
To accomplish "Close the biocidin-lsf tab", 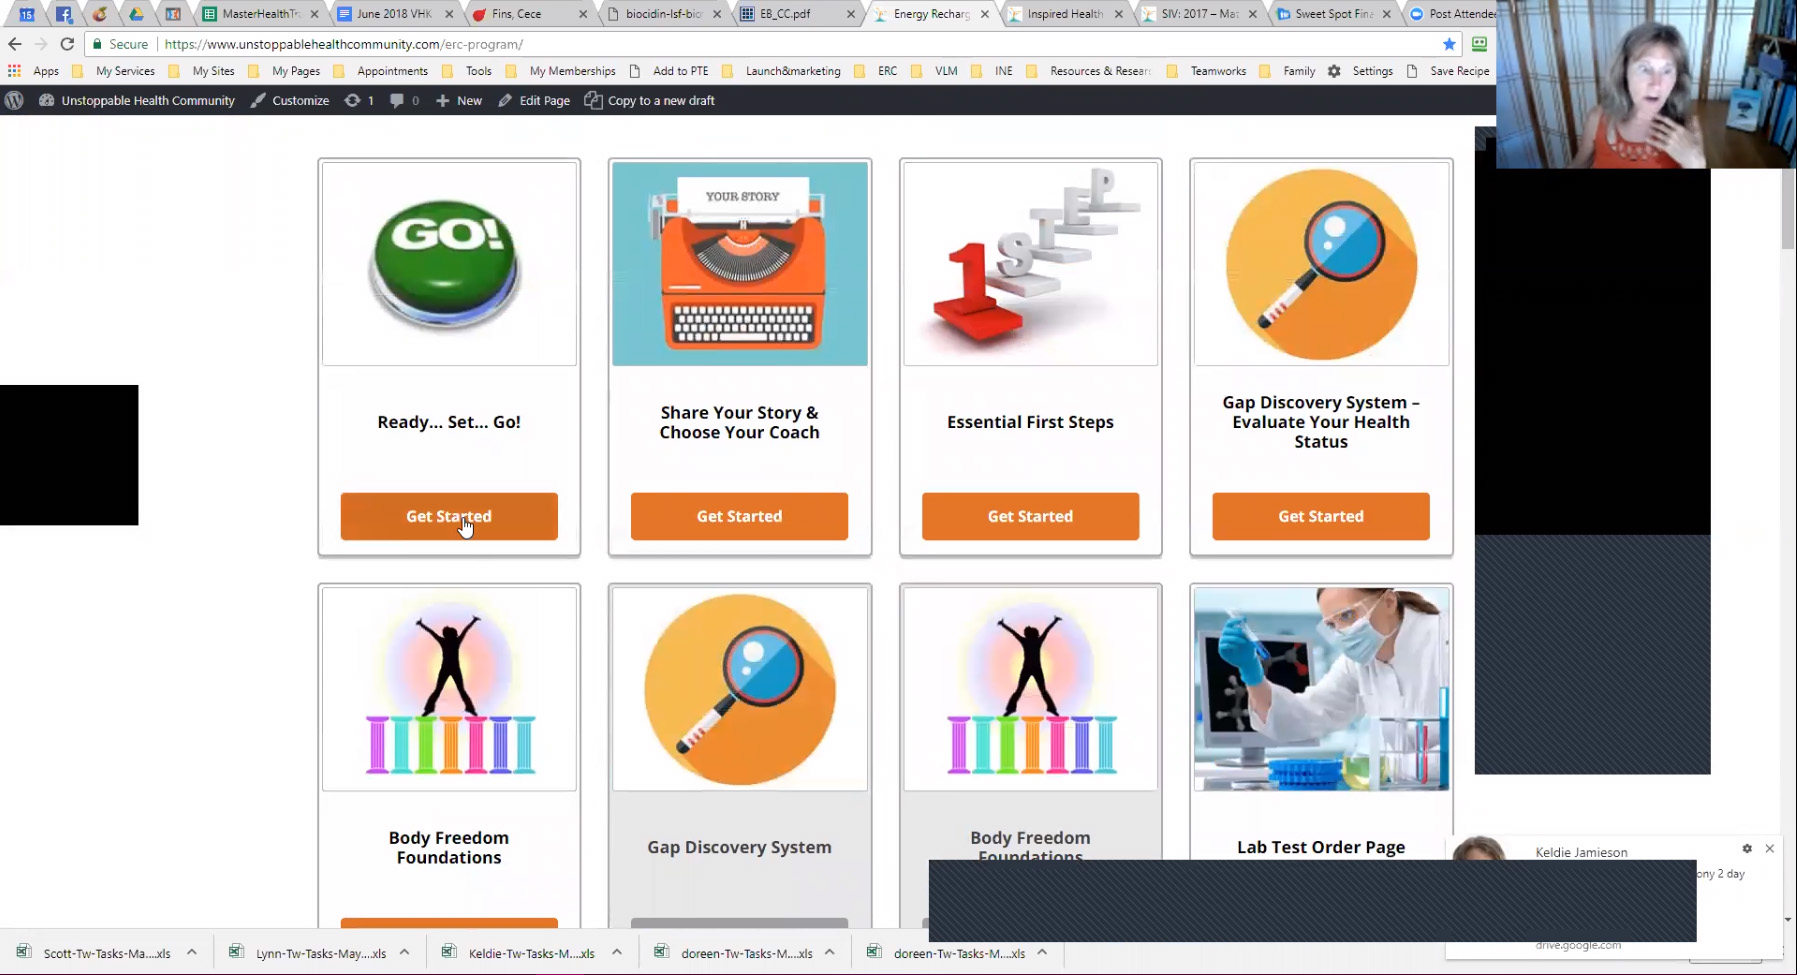I will click(x=717, y=14).
